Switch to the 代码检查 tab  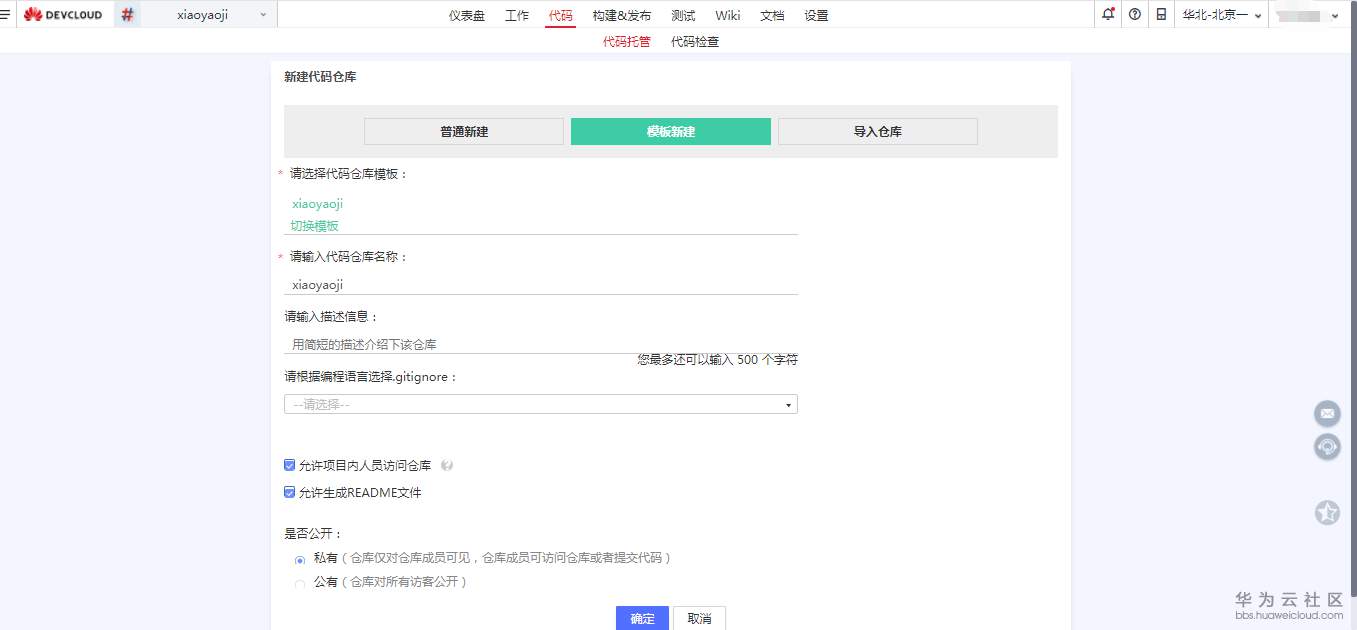(695, 41)
